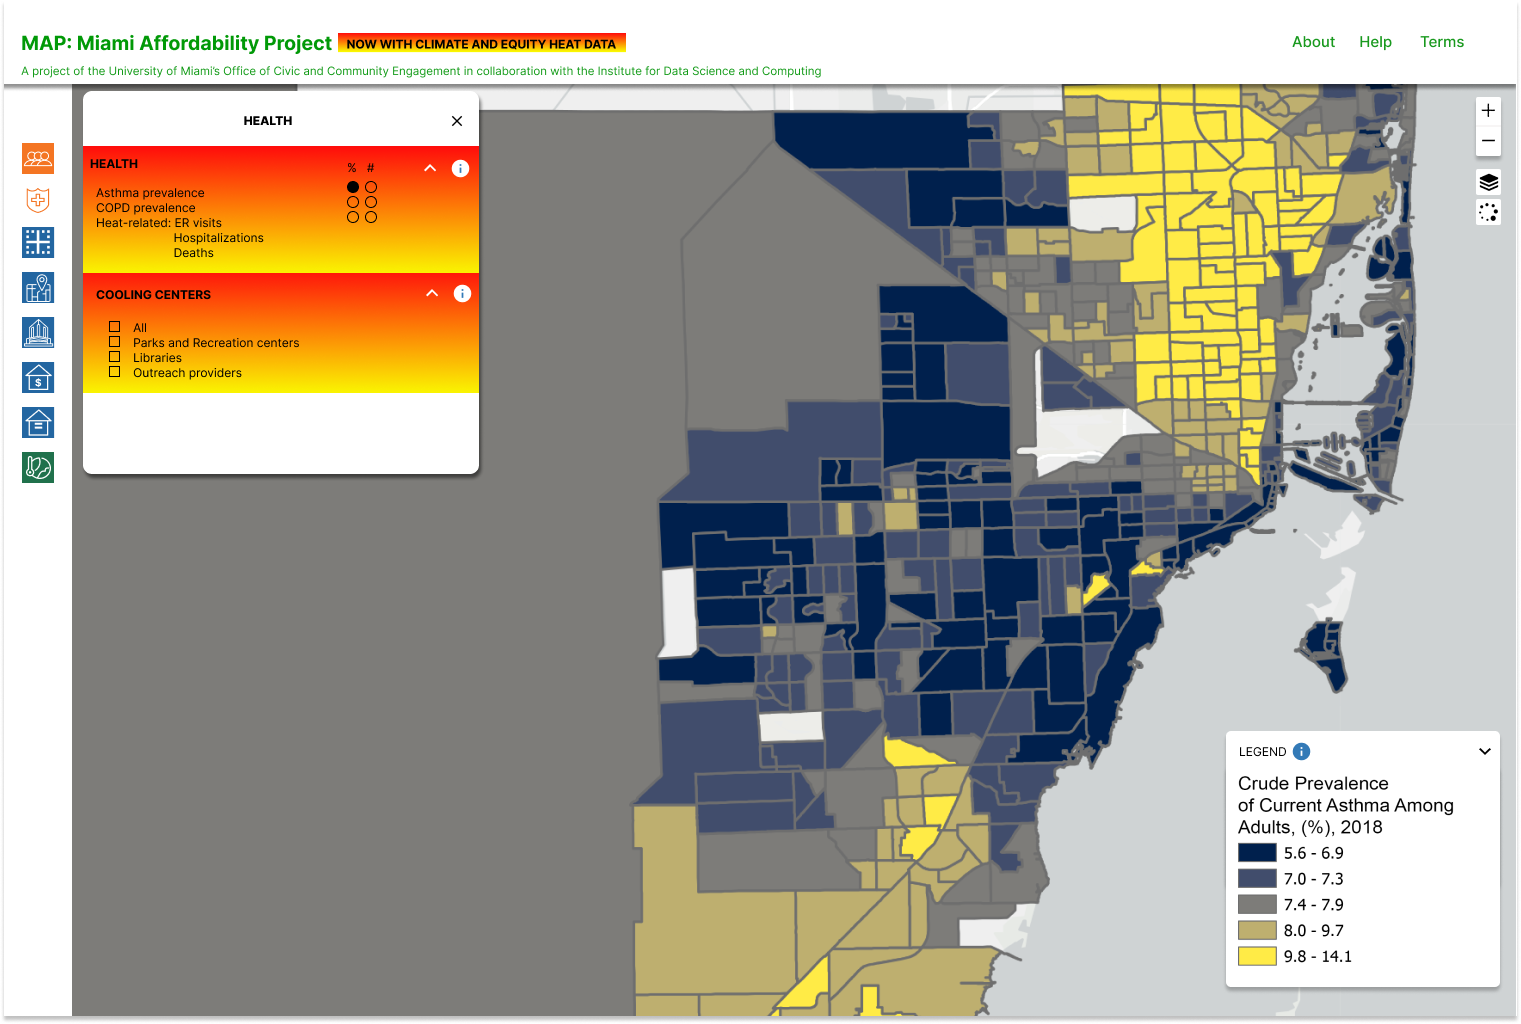Screen dimensions: 1521x1024
Task: Open the Help menu item
Action: (1375, 42)
